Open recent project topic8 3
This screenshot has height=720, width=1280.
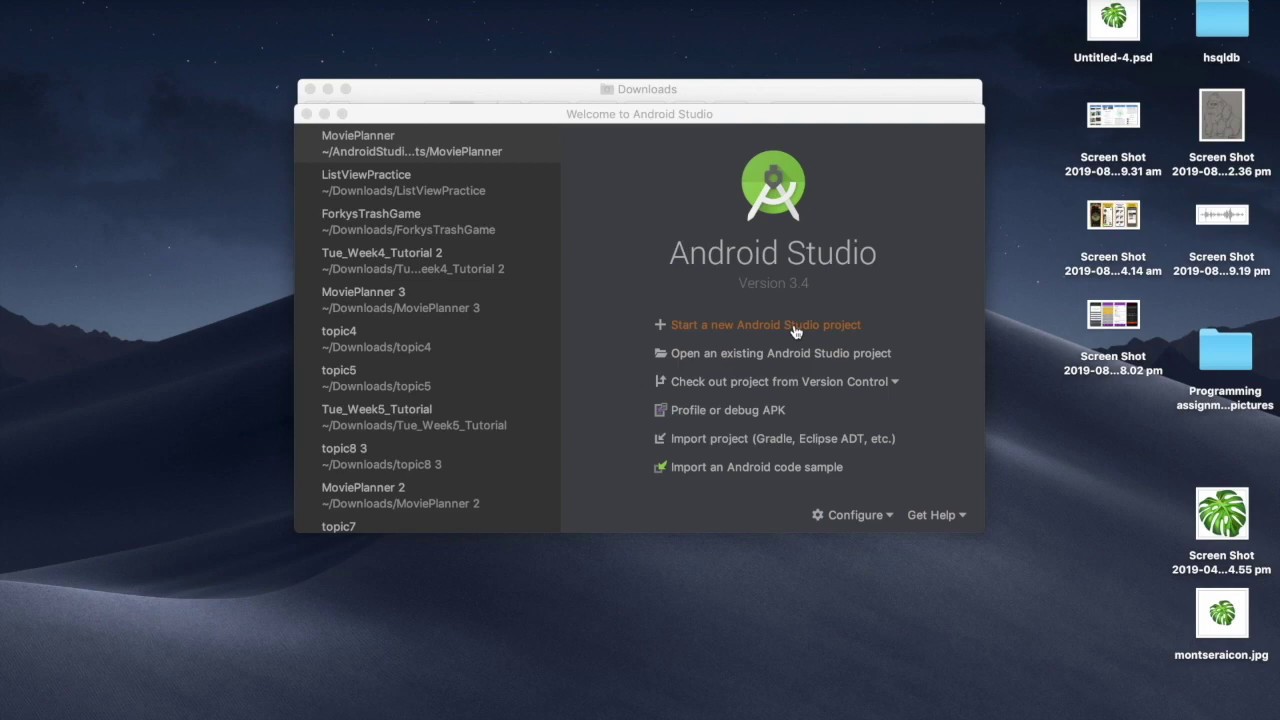[x=428, y=455]
